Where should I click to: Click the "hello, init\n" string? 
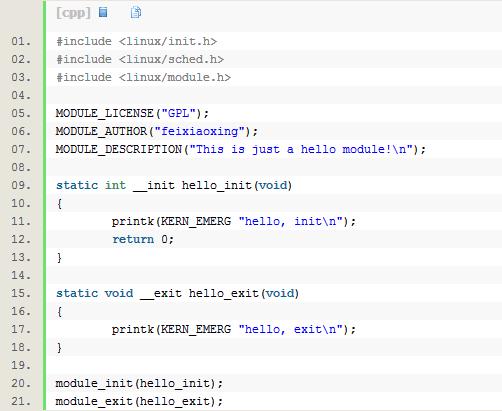click(x=291, y=221)
